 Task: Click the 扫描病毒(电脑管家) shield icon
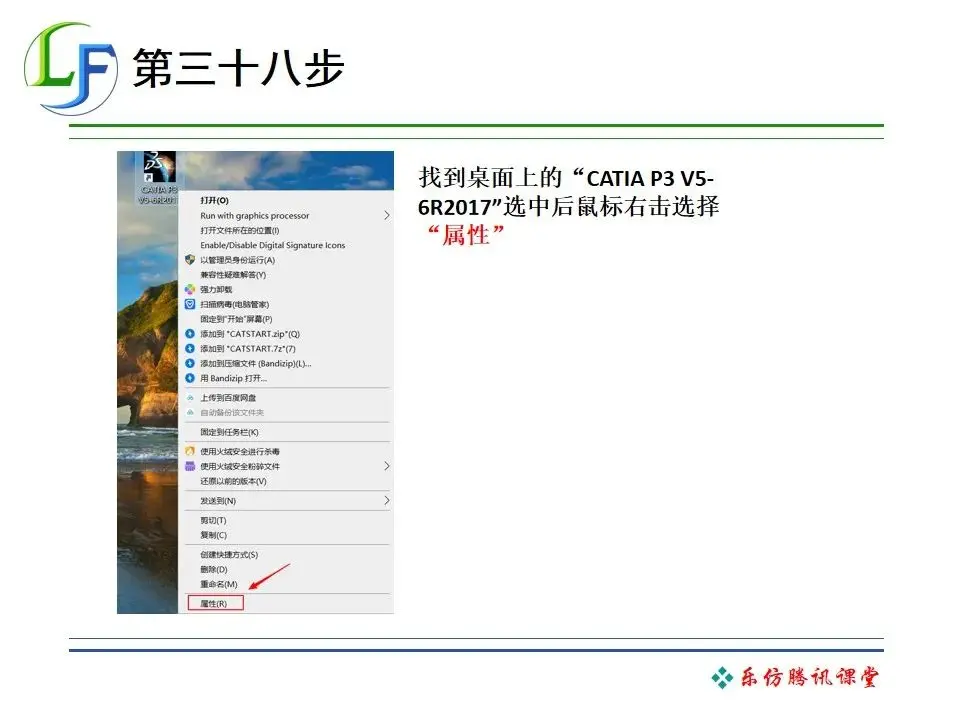[x=190, y=304]
